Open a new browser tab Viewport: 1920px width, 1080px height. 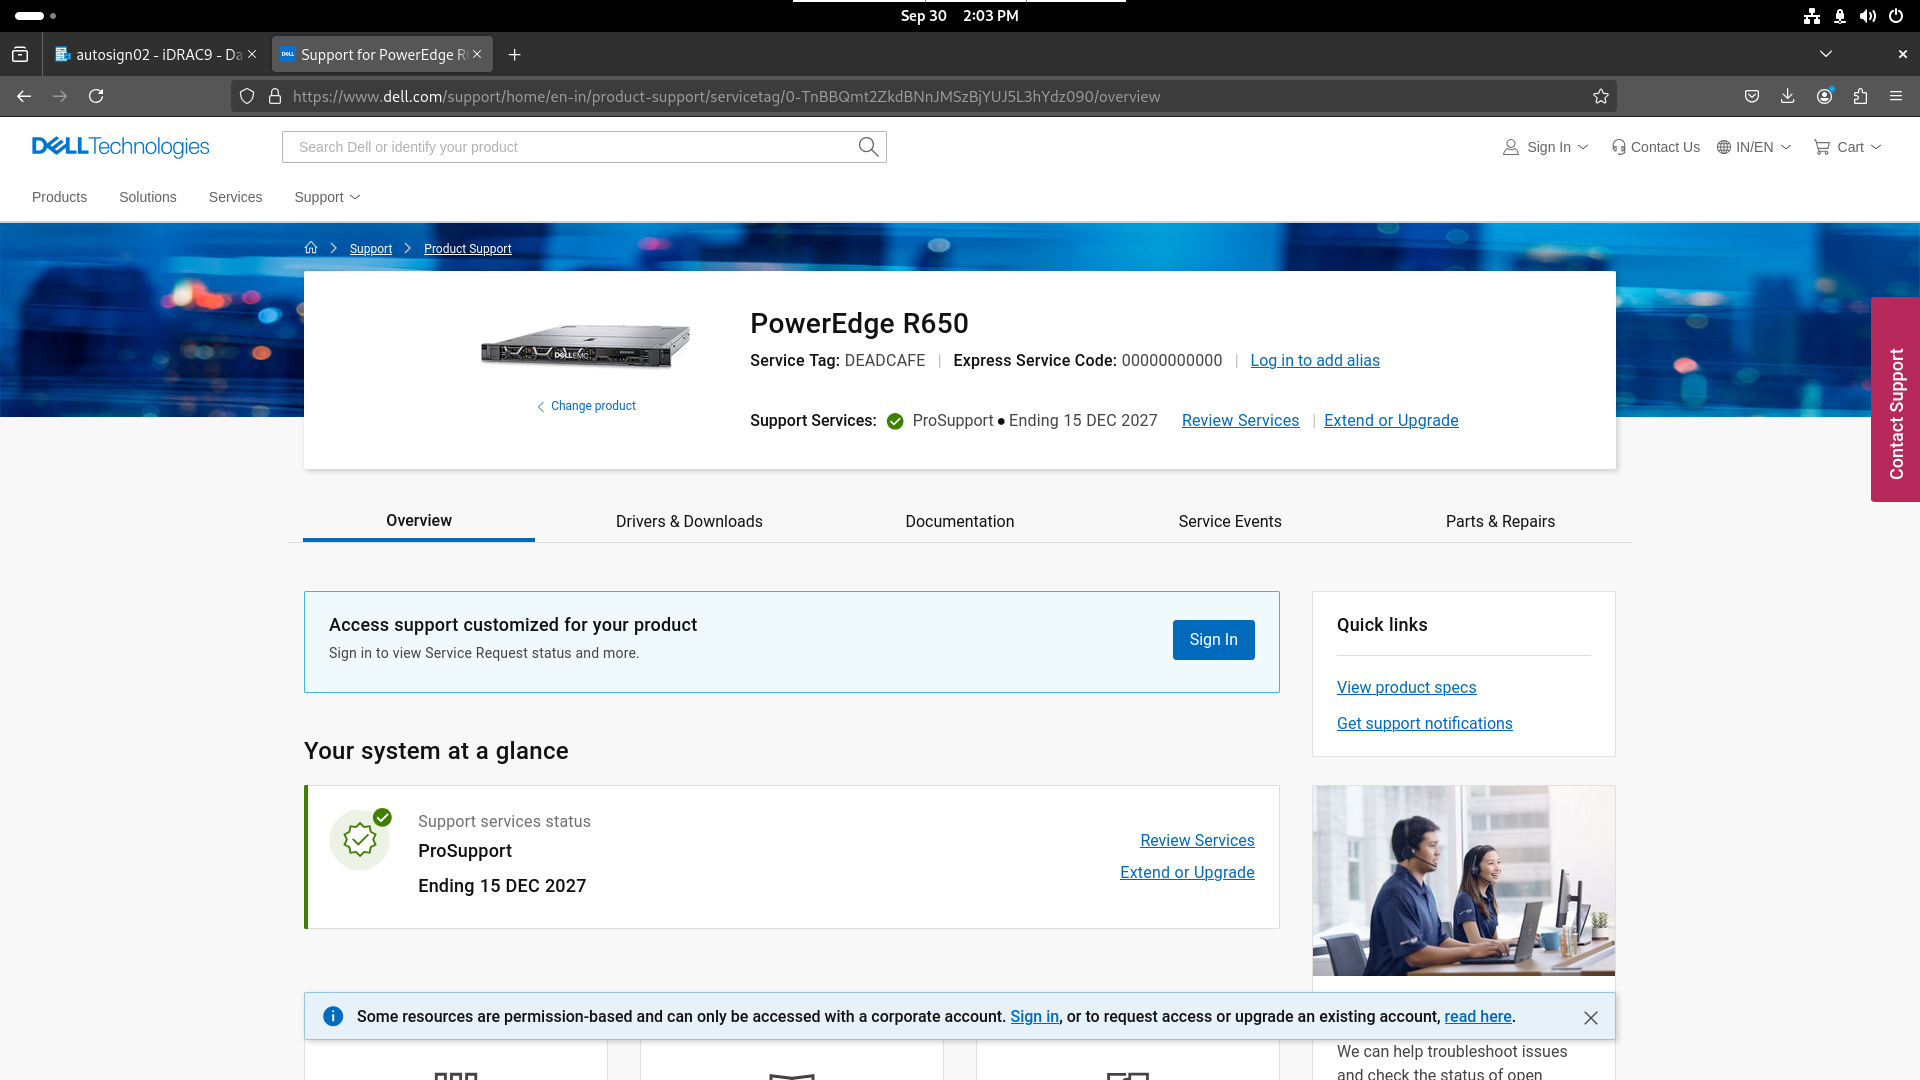514,55
